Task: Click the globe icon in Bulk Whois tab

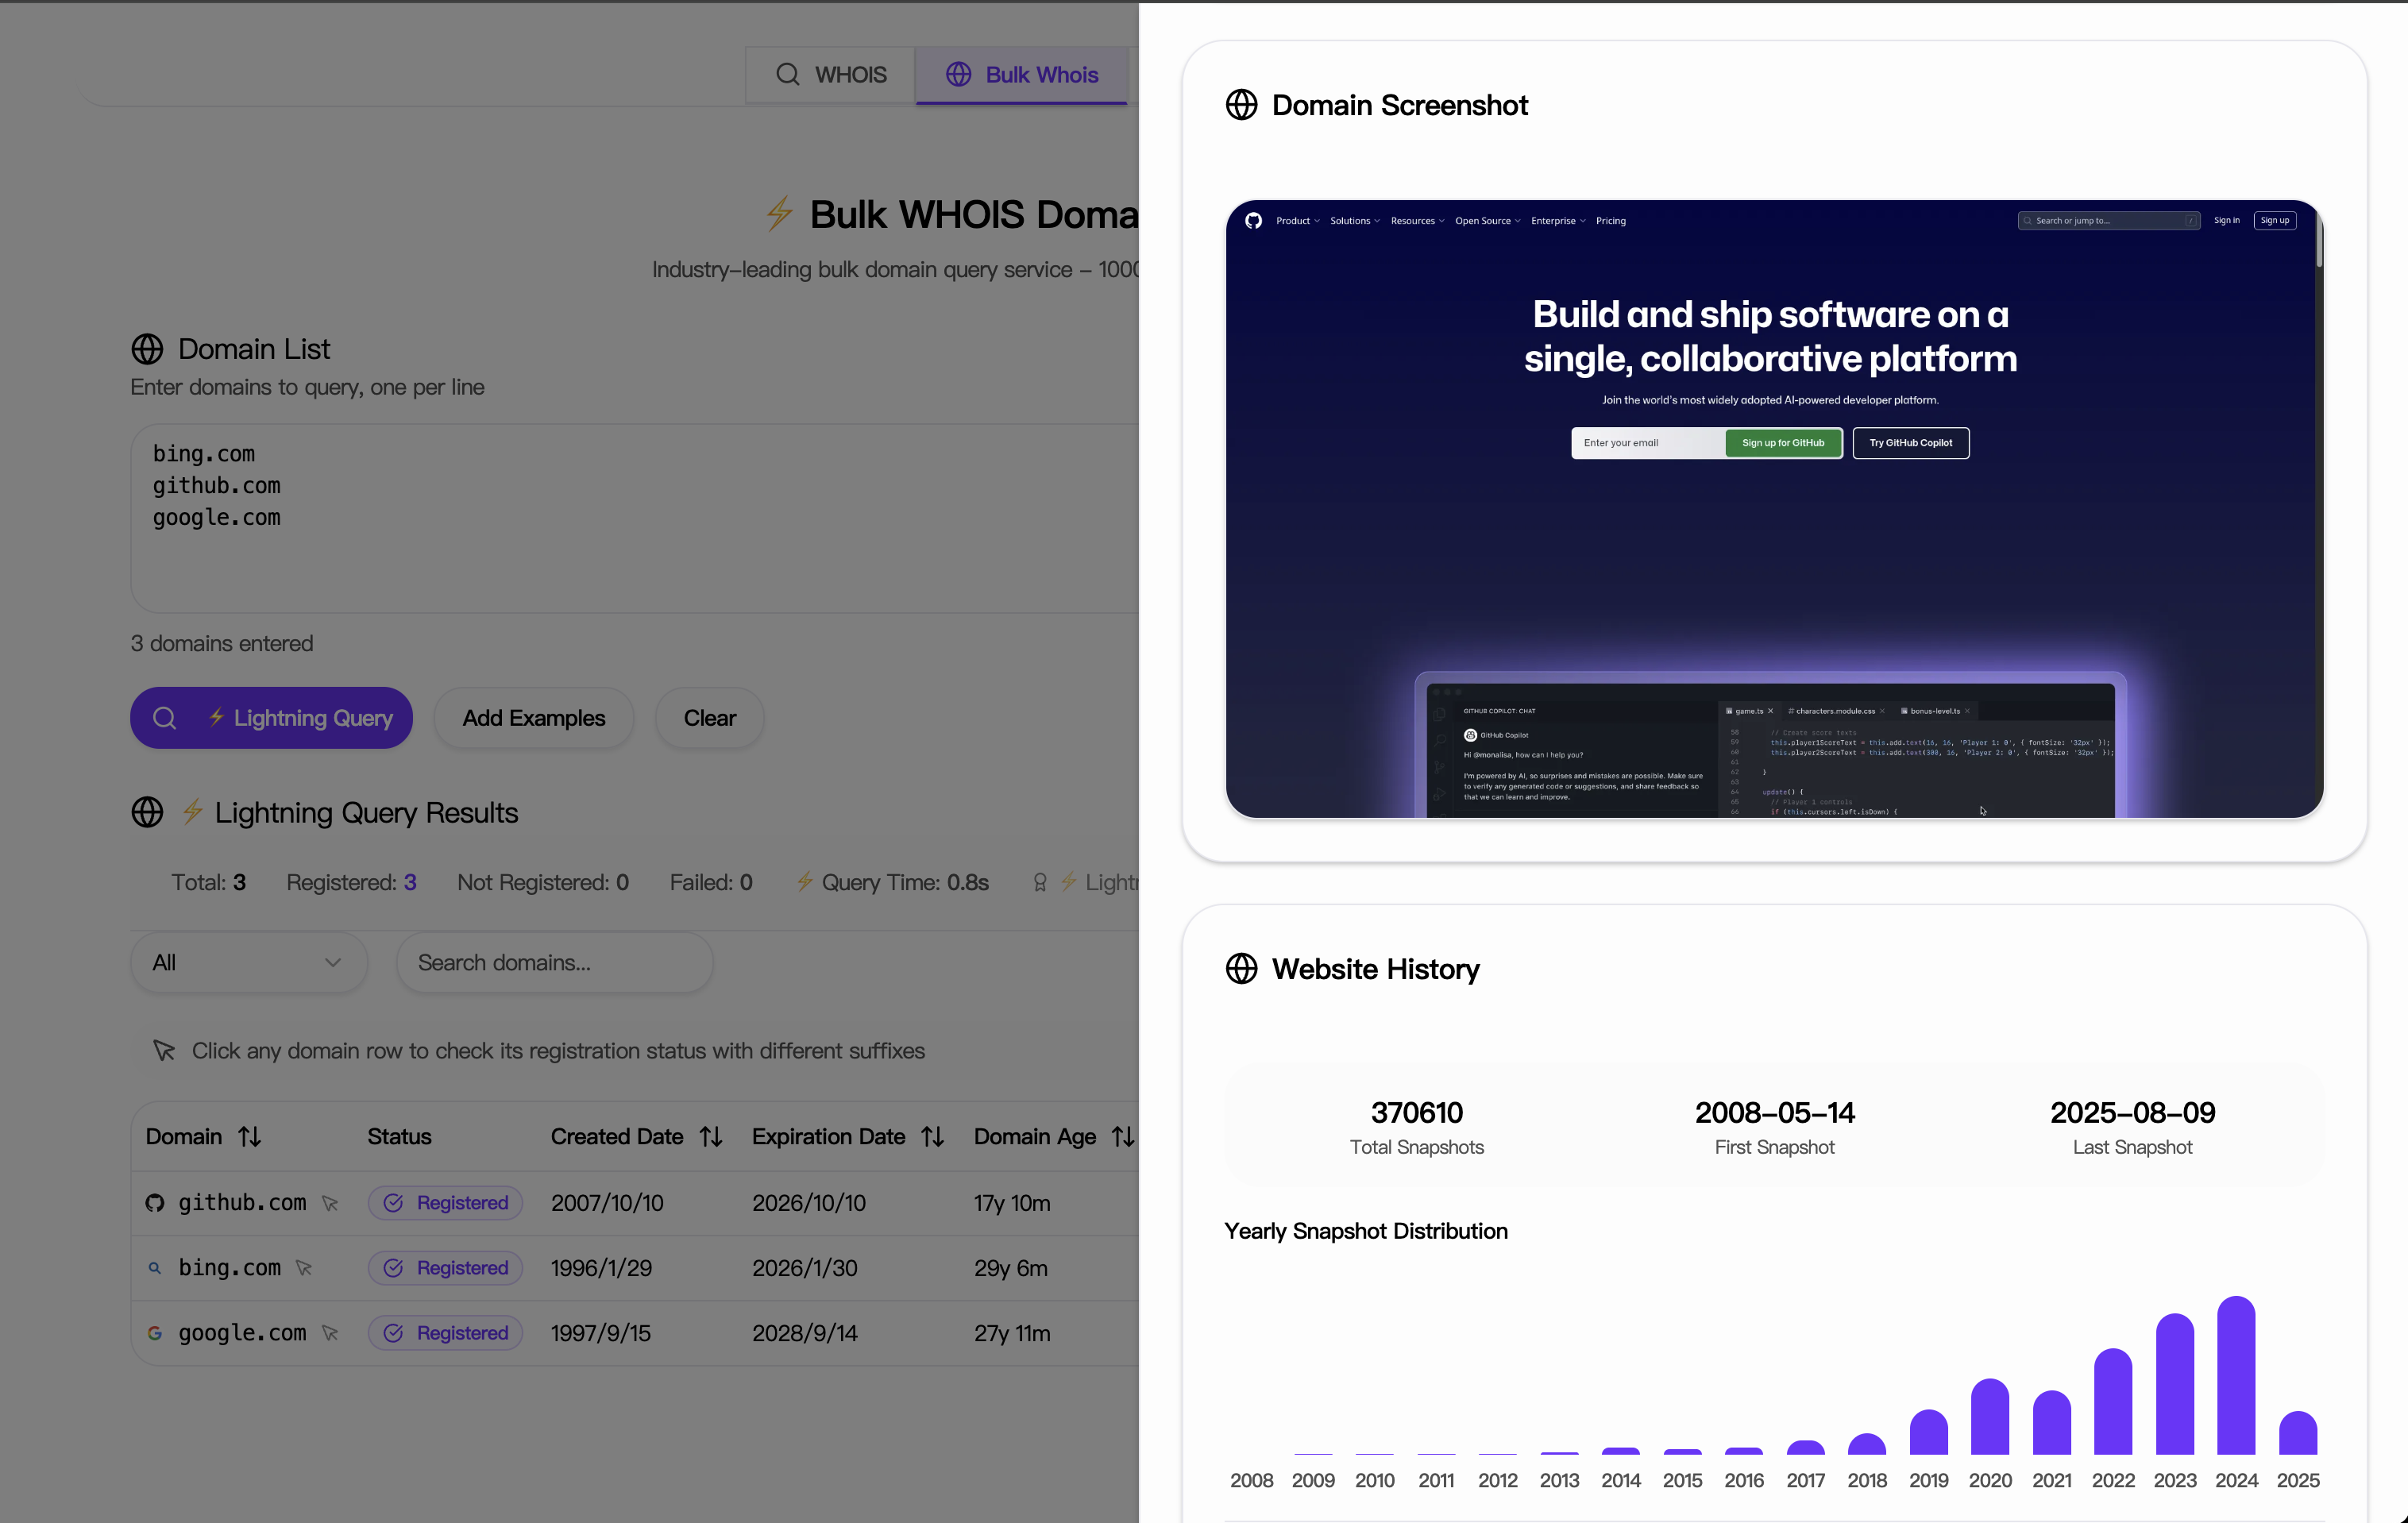Action: pos(958,75)
